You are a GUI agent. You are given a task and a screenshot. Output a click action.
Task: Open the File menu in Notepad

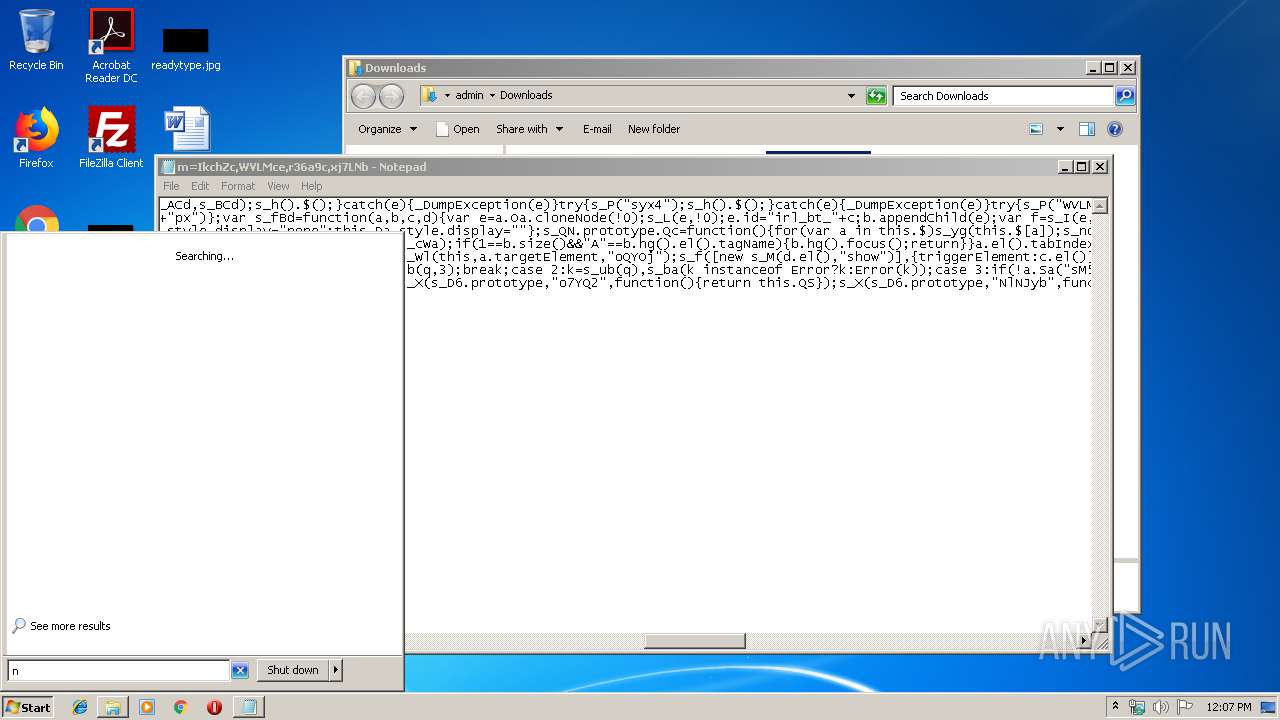(x=171, y=186)
